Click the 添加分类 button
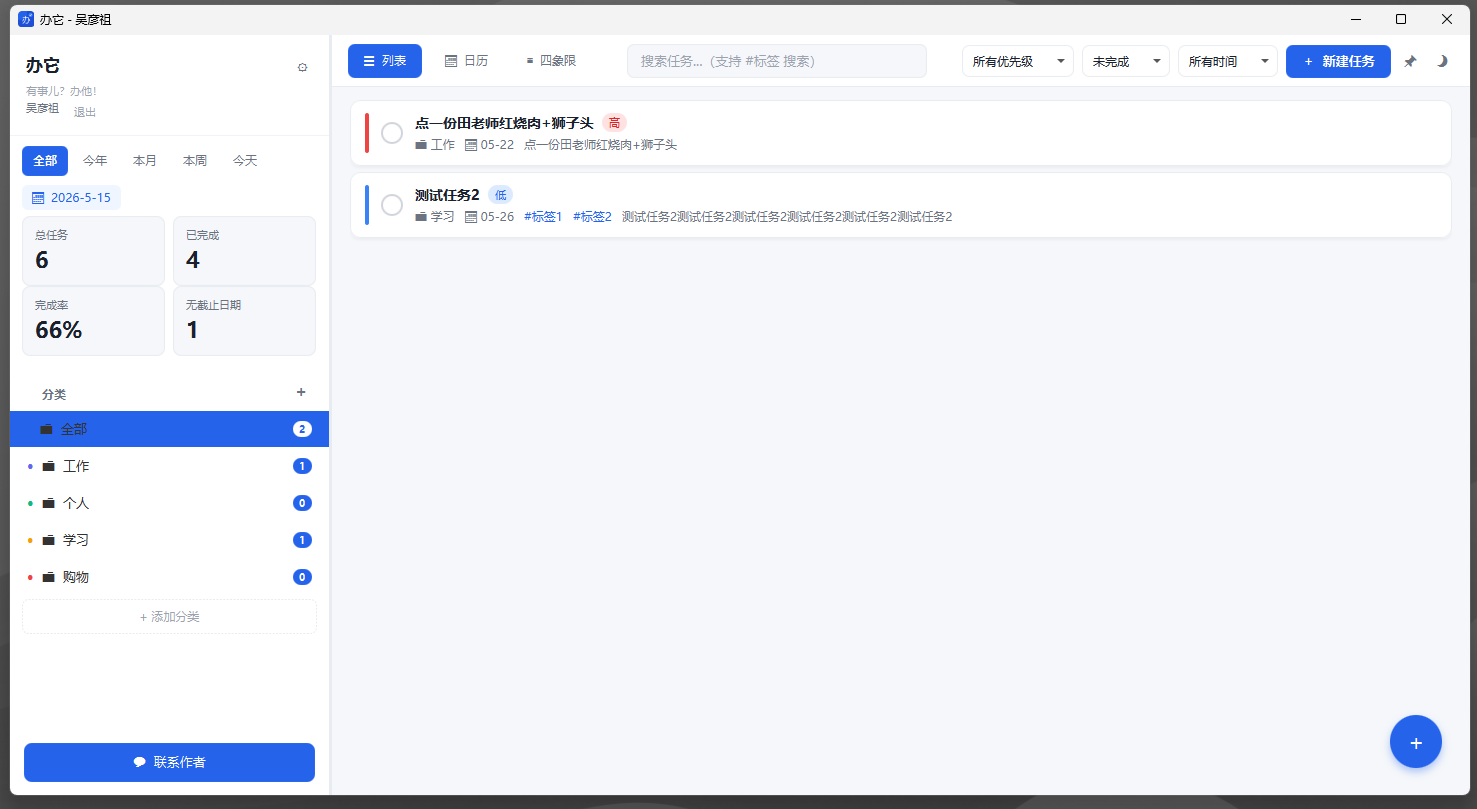Viewport: 1477px width, 809px height. (x=169, y=617)
